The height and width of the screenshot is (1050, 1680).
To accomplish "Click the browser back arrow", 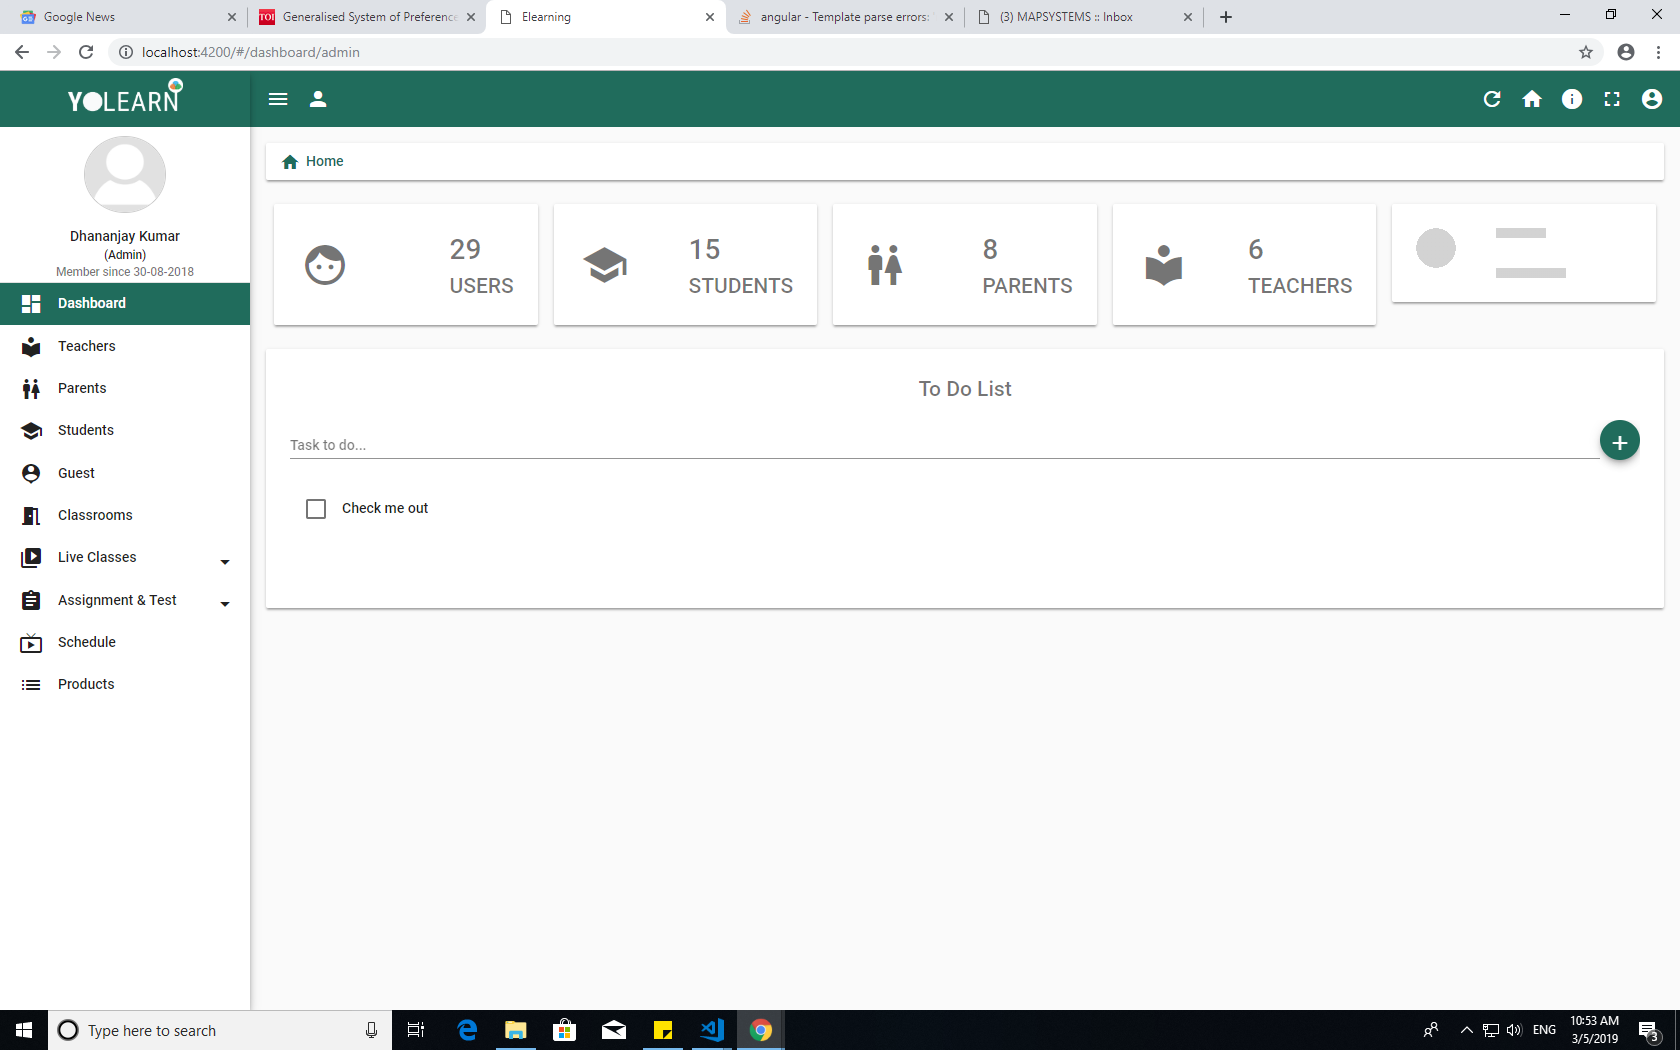I will [22, 52].
